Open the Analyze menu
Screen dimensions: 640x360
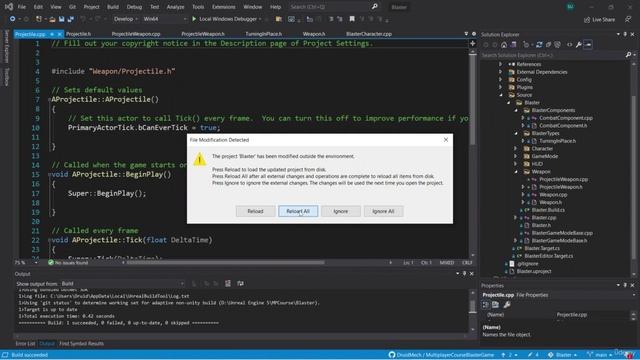click(x=175, y=7)
